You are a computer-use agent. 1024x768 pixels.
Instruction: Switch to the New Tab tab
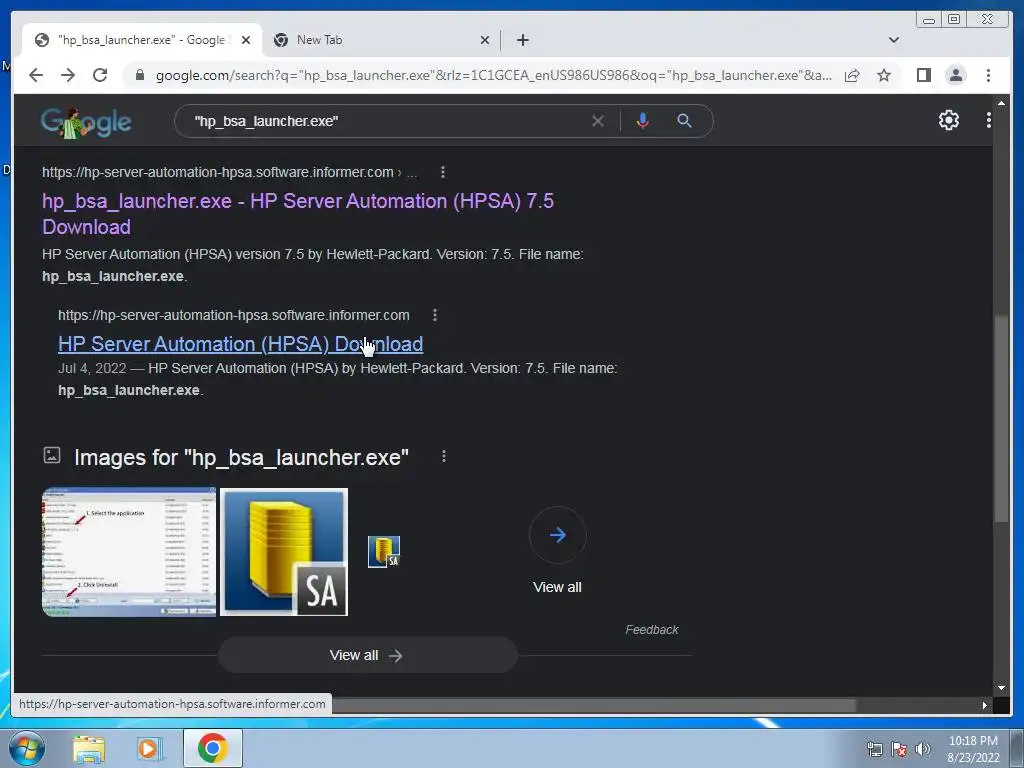click(382, 40)
